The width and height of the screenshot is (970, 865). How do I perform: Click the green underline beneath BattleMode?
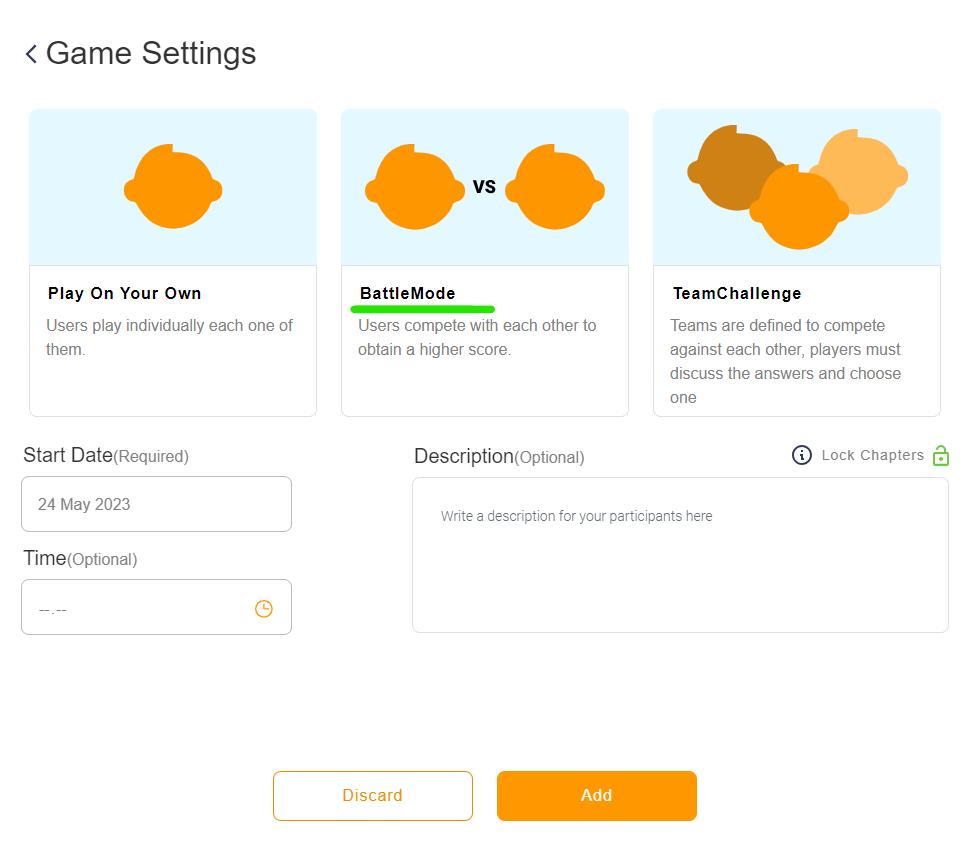coord(423,309)
